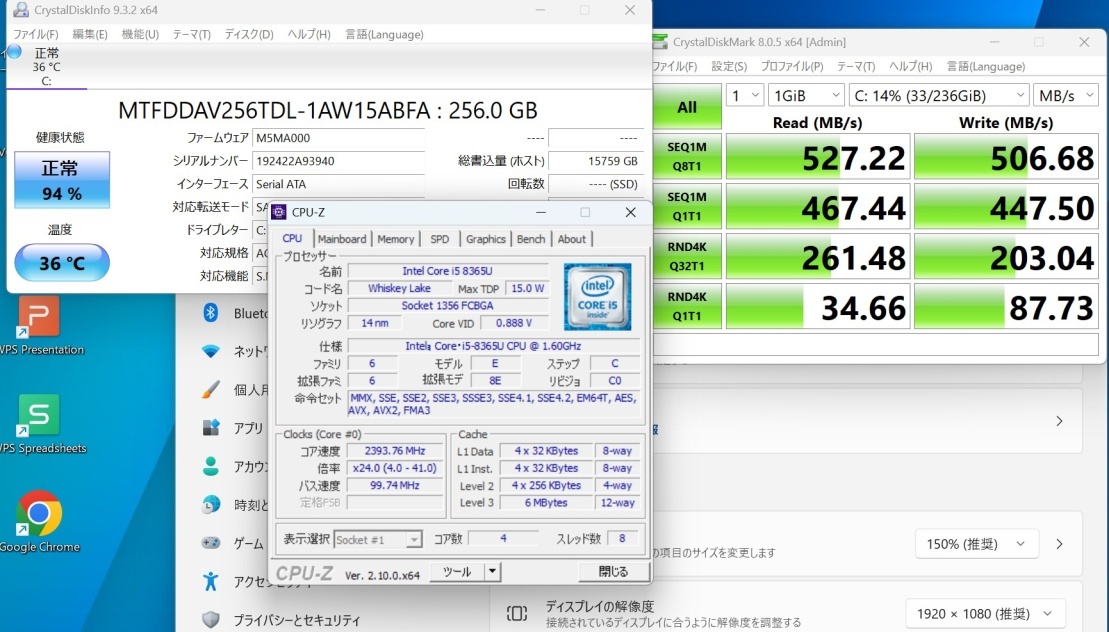Click the personalization paintbrush icon in Settings
Screen dimensions: 1109x632
[x=211, y=390]
